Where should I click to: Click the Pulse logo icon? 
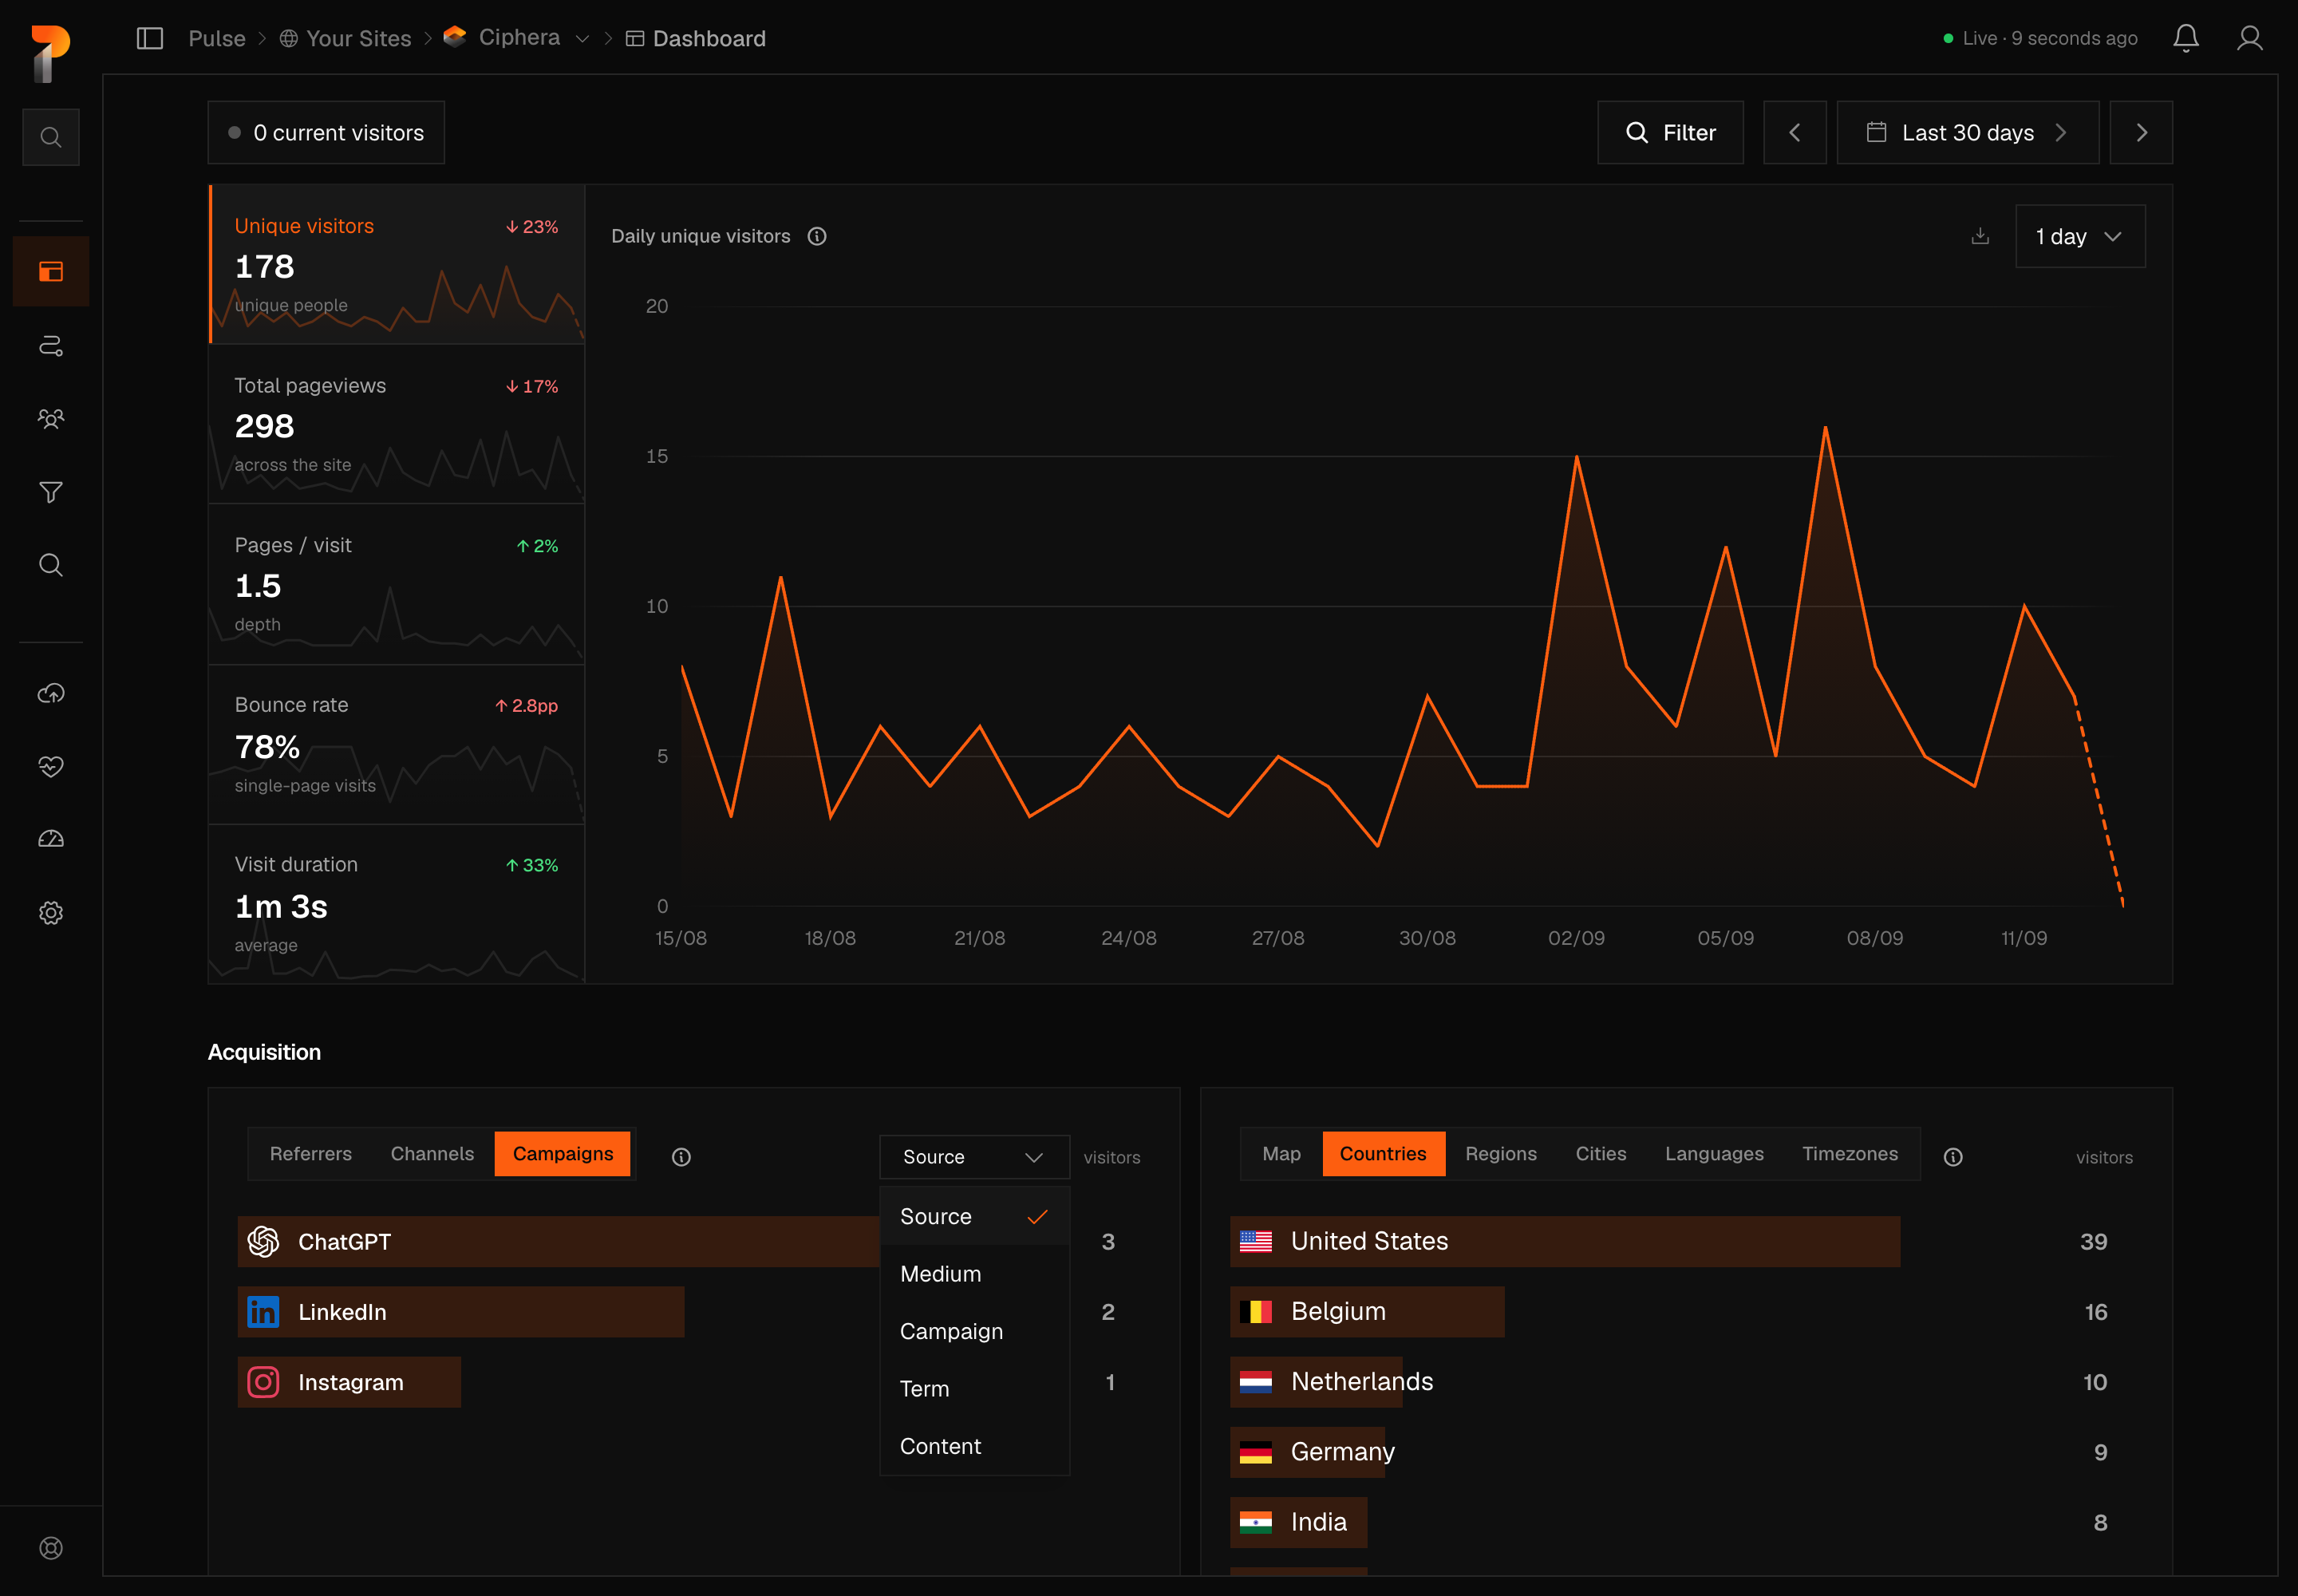(50, 53)
